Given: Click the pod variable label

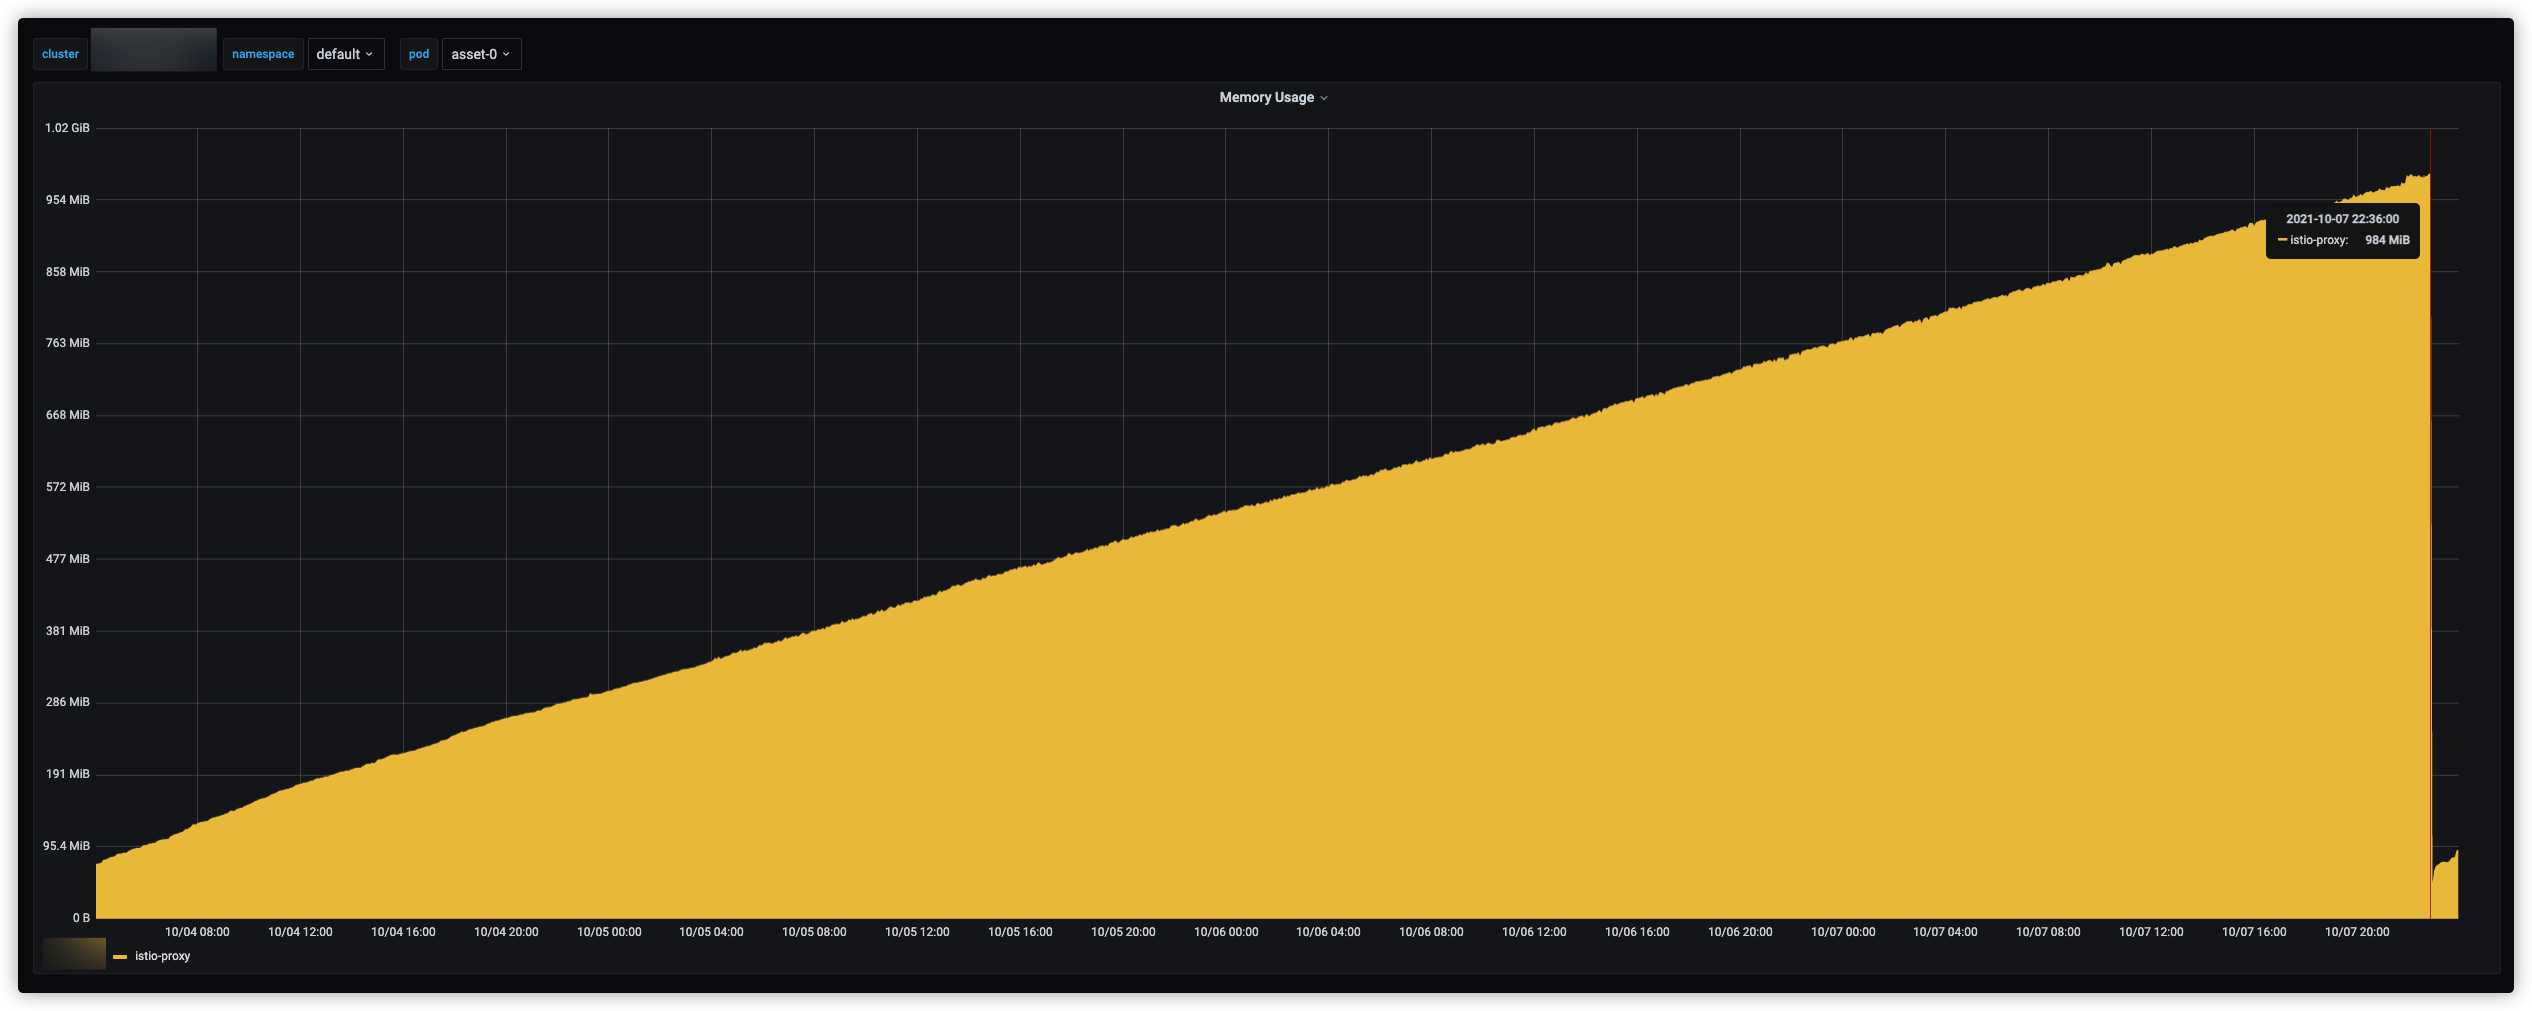Looking at the screenshot, I should point(419,54).
